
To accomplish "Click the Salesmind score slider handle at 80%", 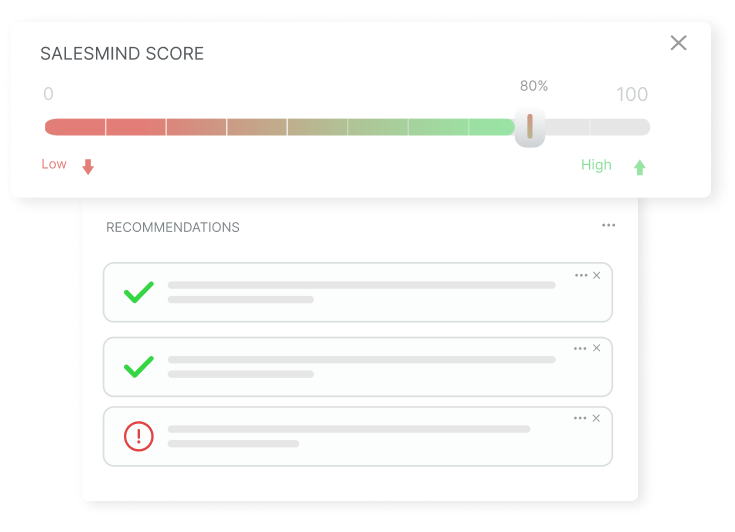I will coord(530,127).
